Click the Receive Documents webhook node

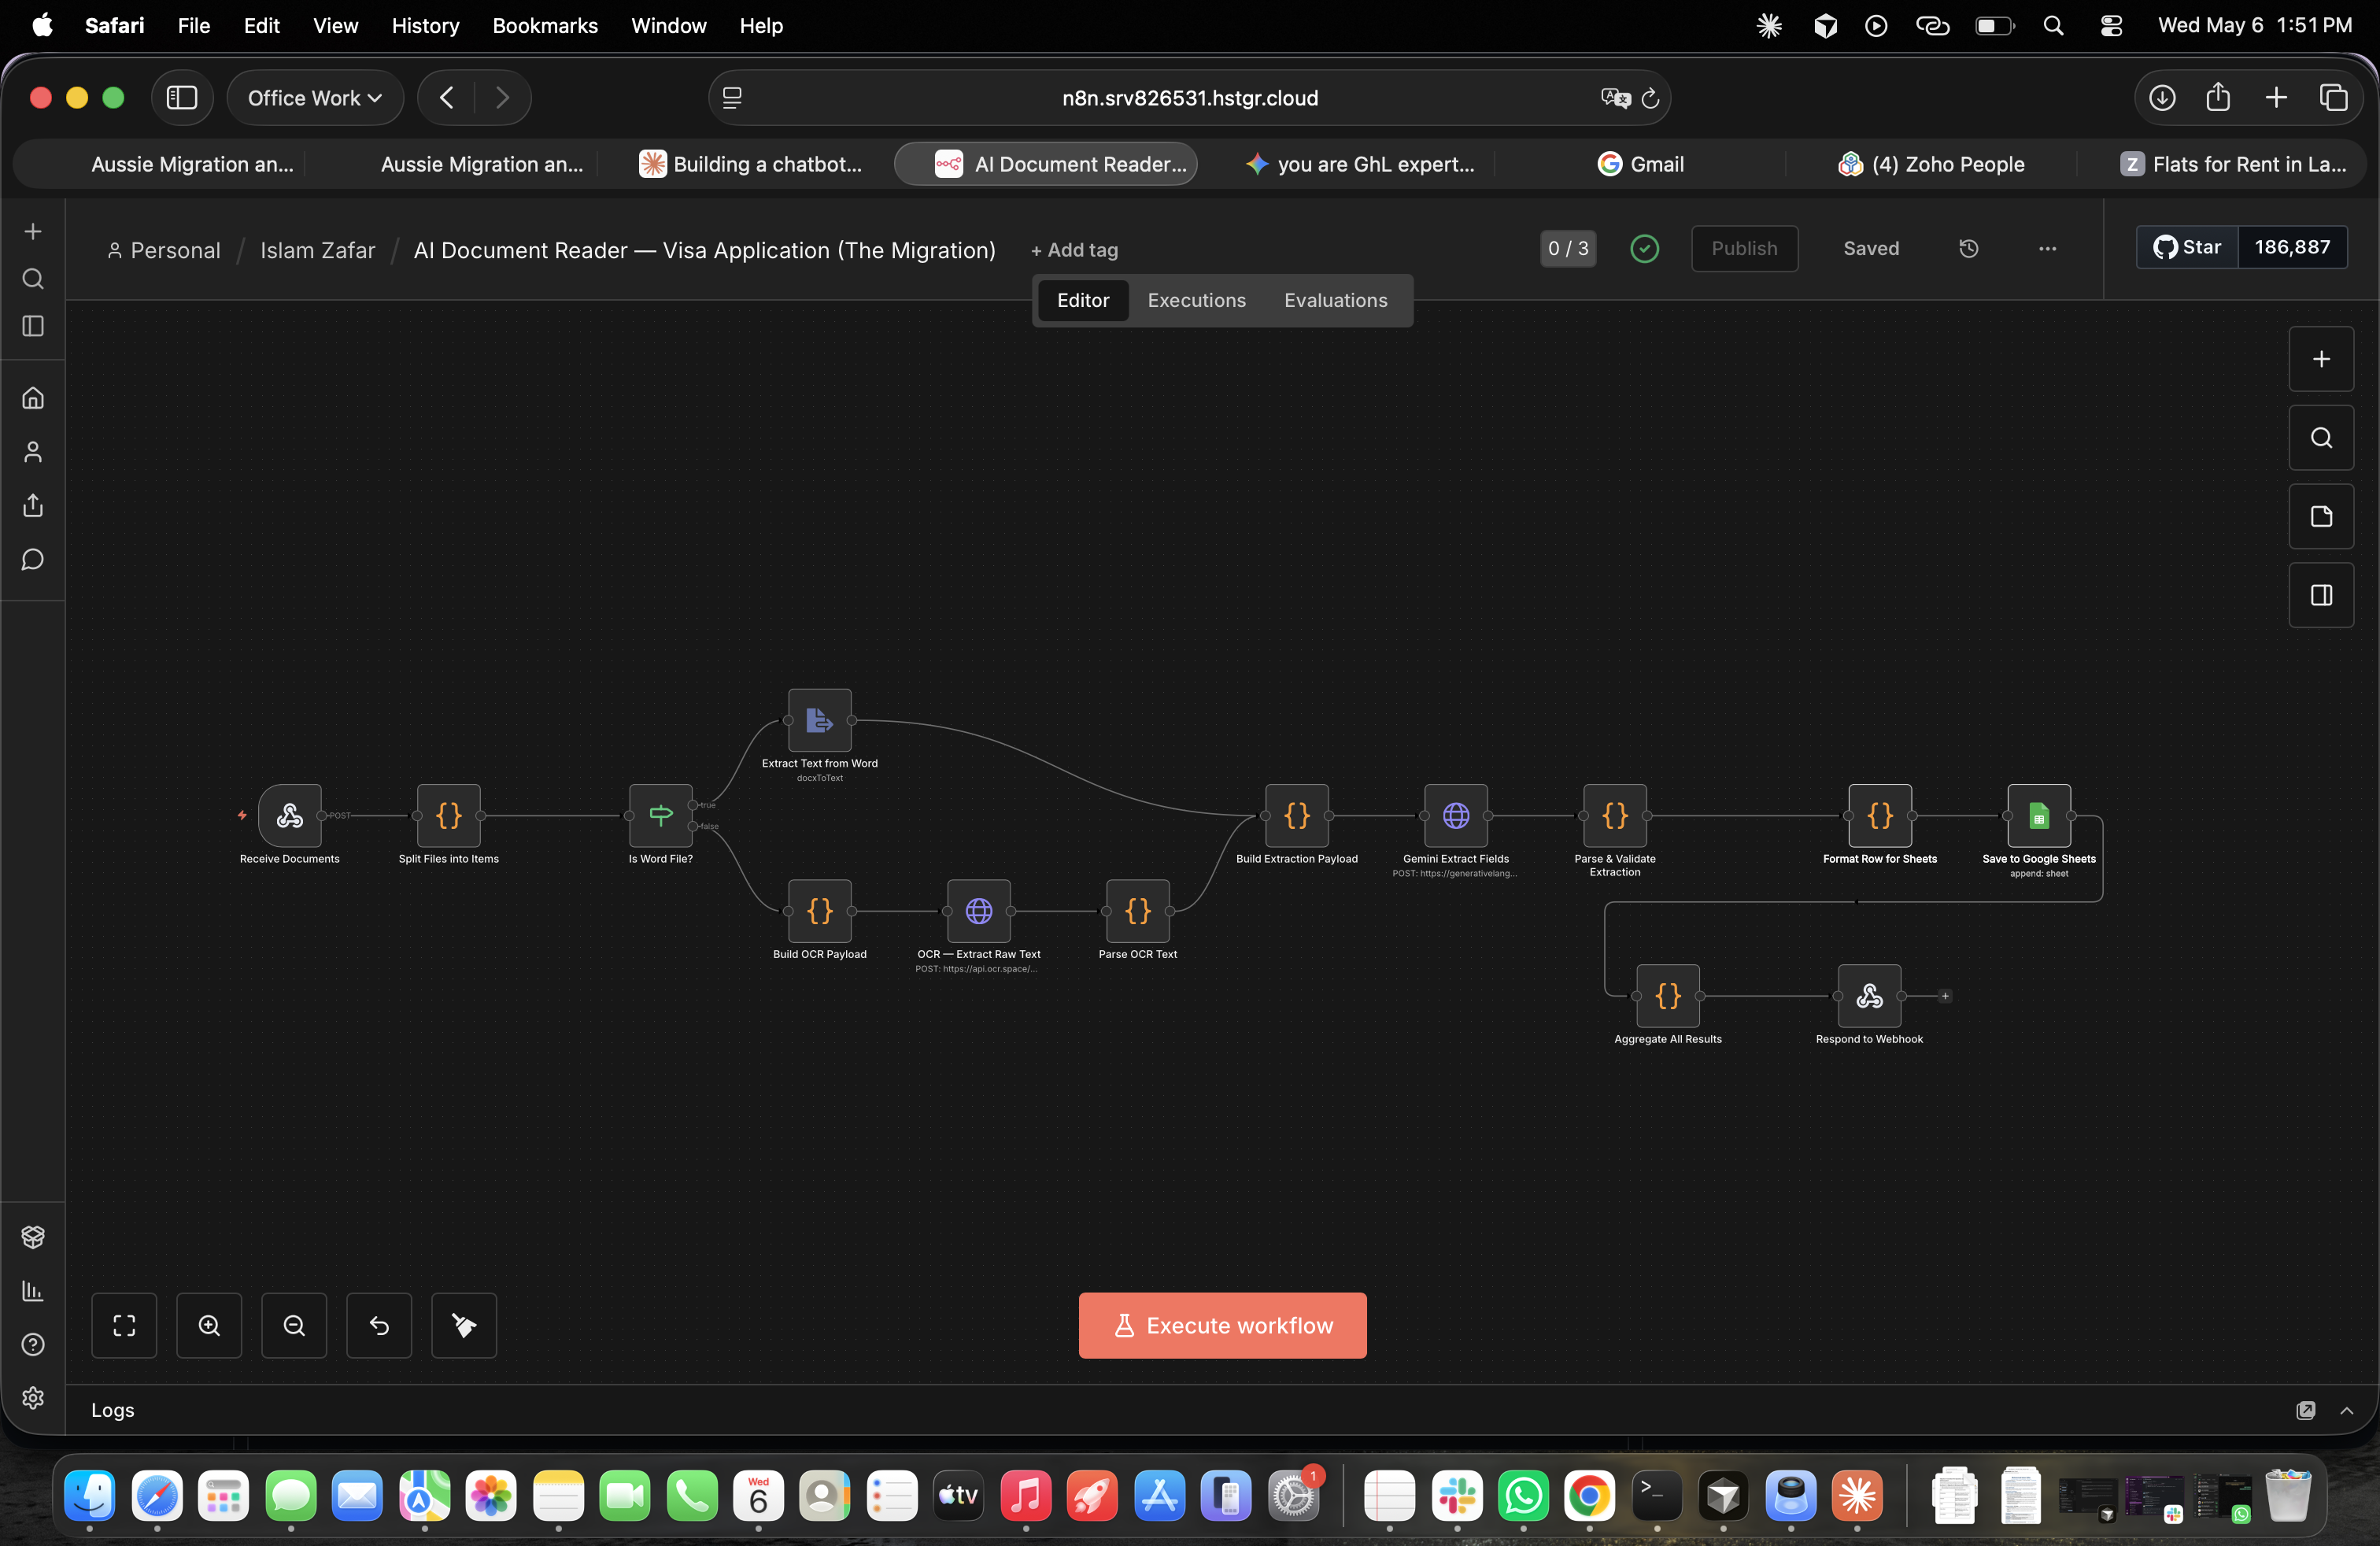[x=290, y=816]
